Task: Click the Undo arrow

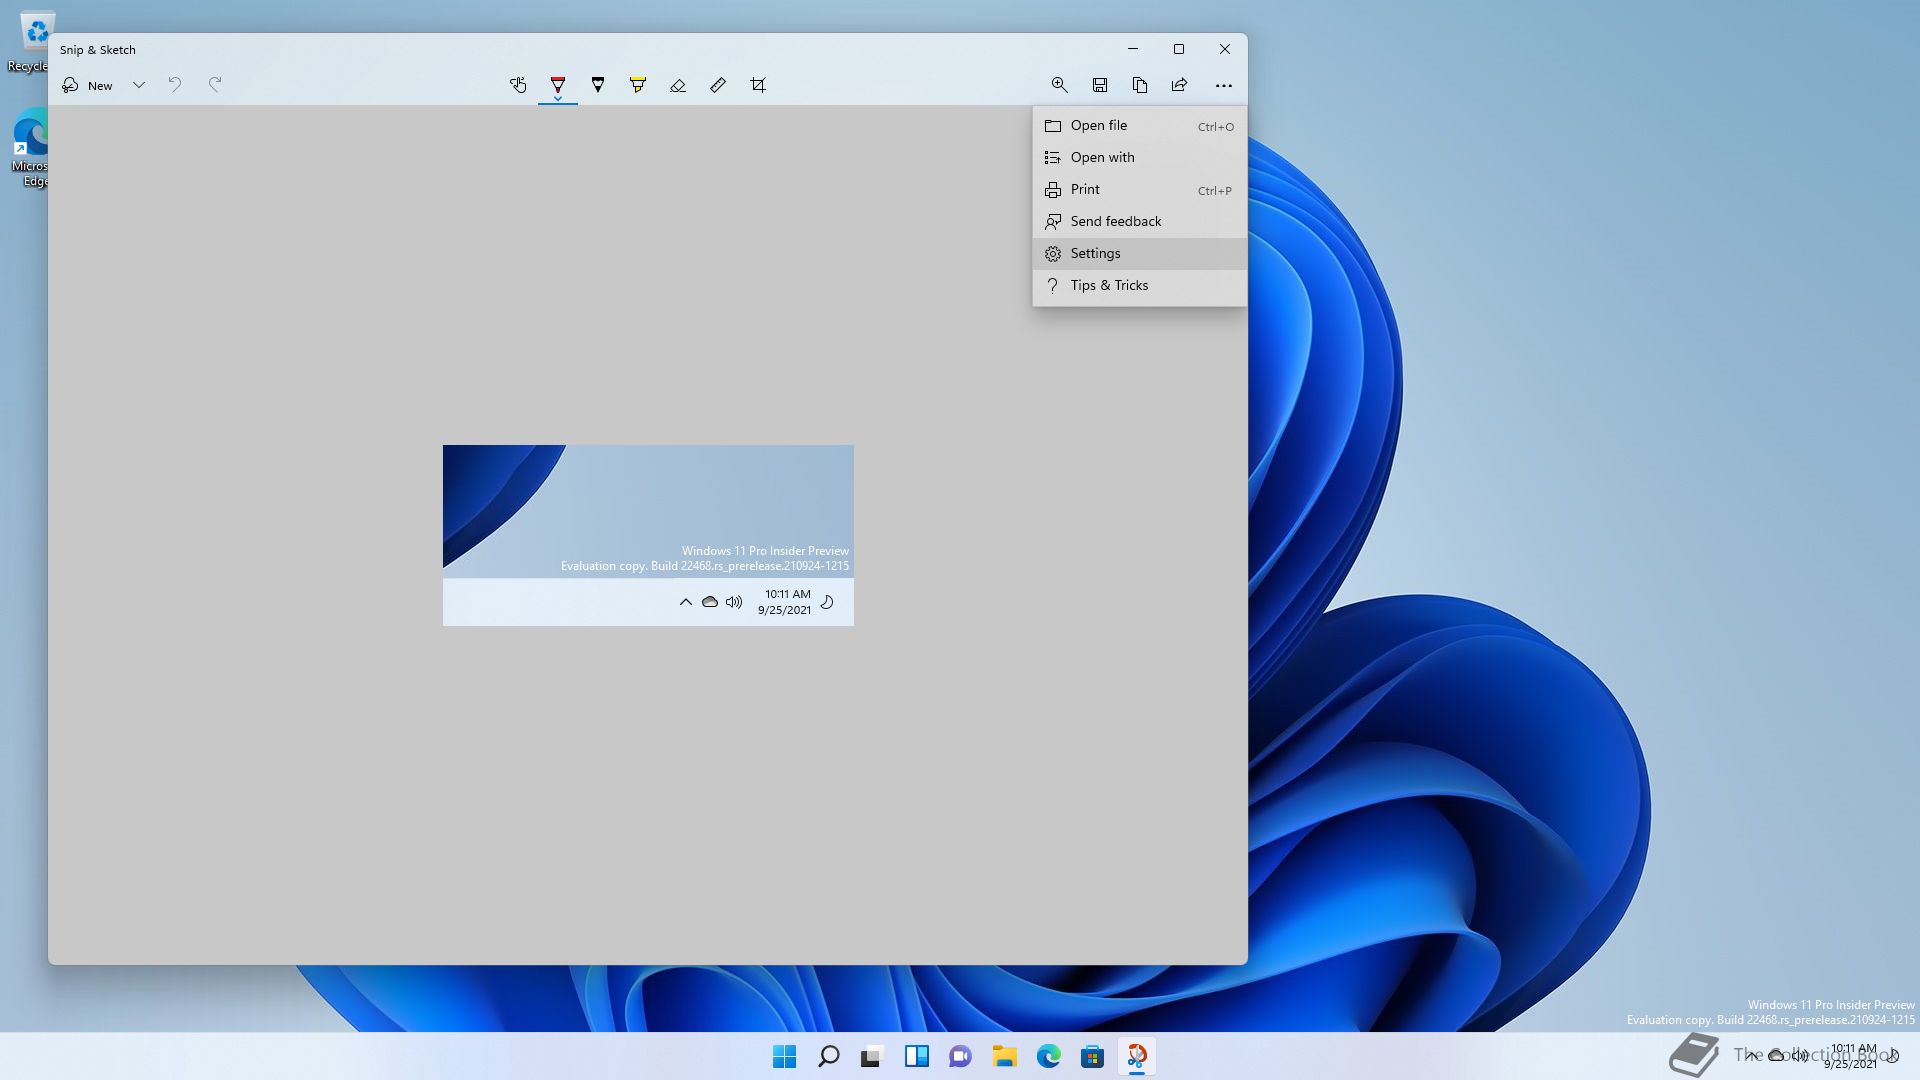Action: click(175, 85)
